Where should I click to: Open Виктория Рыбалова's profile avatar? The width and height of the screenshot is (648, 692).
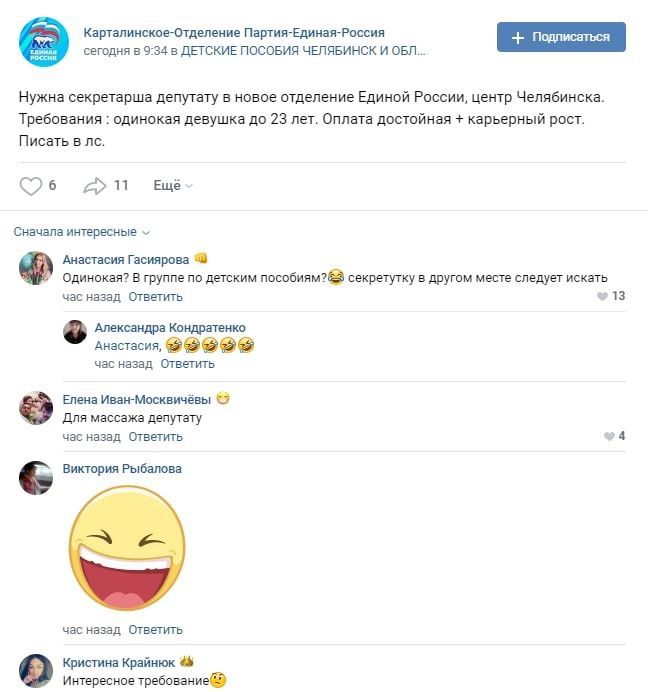pyautogui.click(x=36, y=478)
